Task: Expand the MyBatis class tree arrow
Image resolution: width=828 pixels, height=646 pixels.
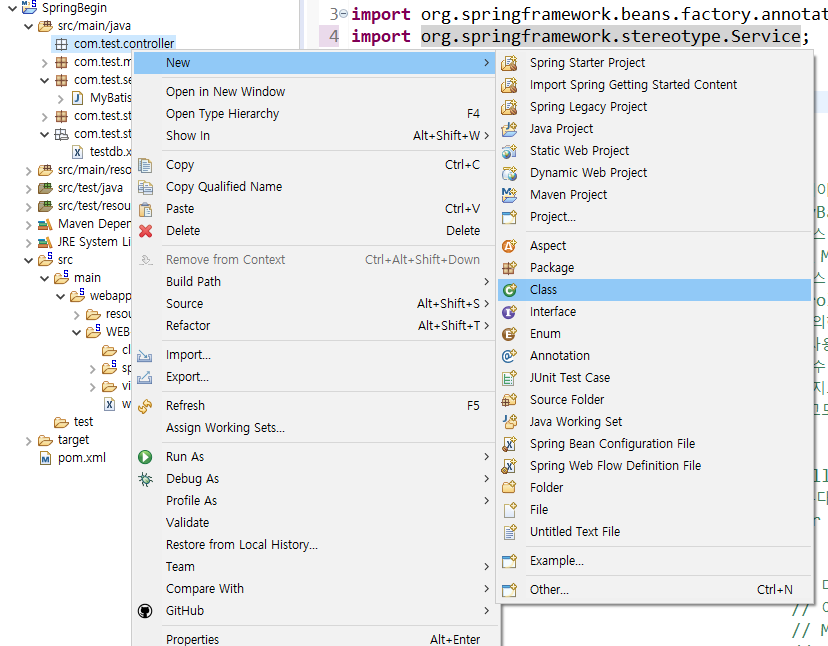Action: pyautogui.click(x=61, y=98)
